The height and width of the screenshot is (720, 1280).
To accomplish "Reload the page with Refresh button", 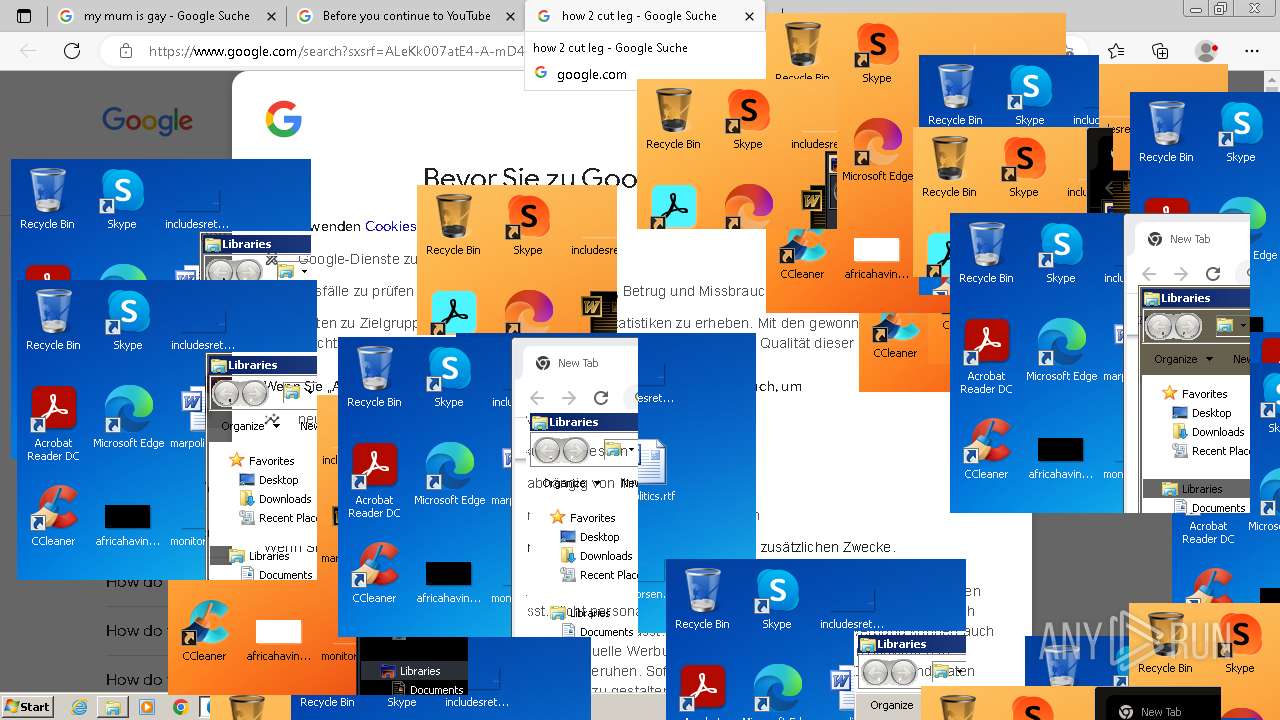I will pyautogui.click(x=71, y=50).
